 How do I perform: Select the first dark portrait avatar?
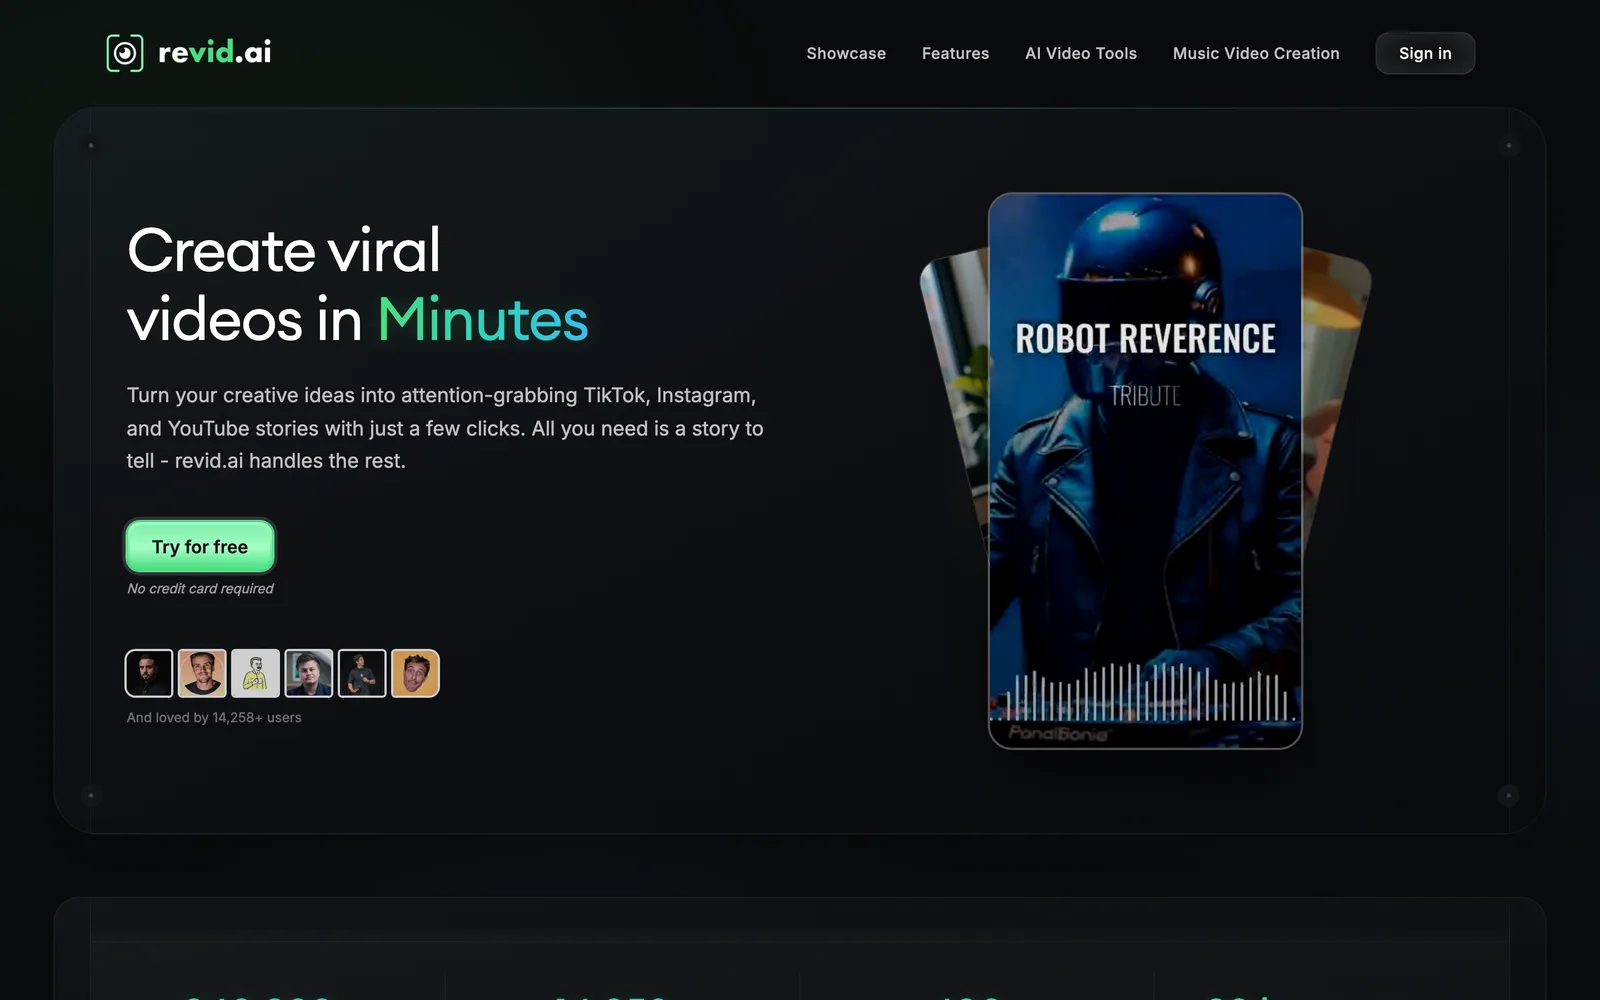click(149, 672)
